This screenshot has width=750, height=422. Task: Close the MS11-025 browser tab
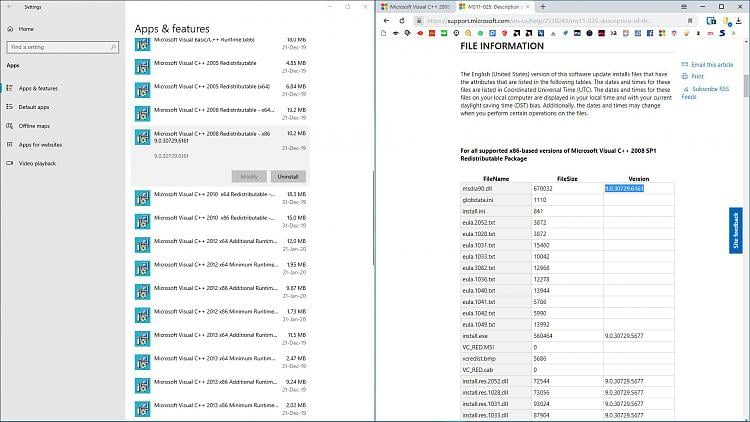pyautogui.click(x=528, y=7)
